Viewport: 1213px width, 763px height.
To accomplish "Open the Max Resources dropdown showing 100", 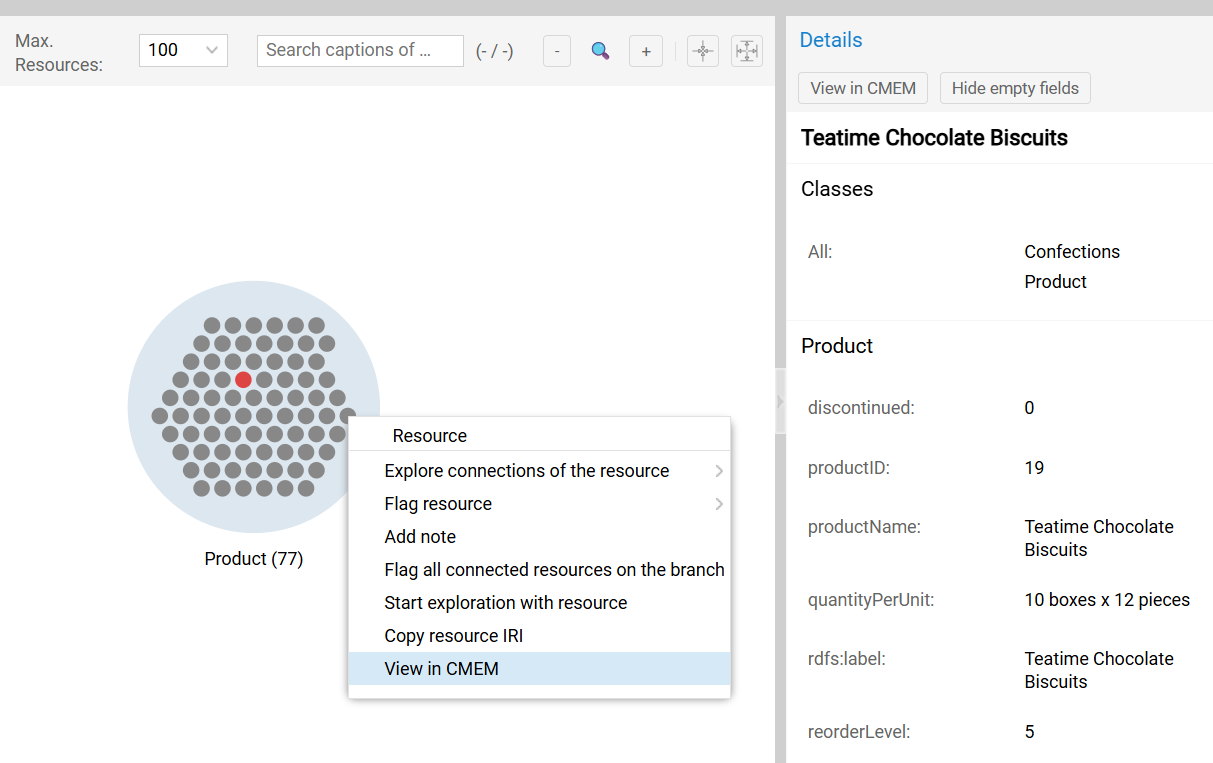I will tap(183, 50).
